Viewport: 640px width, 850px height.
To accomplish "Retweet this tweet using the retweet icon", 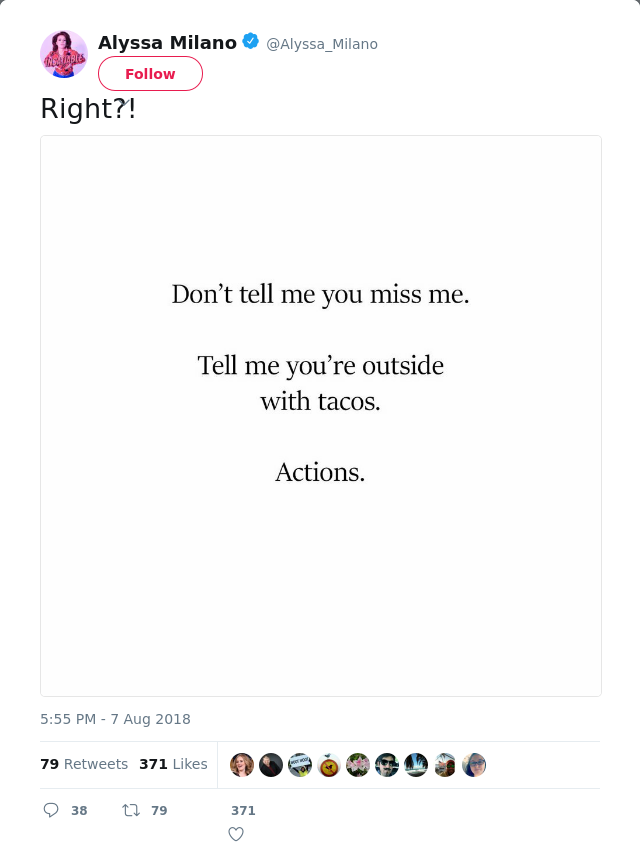I will (131, 810).
